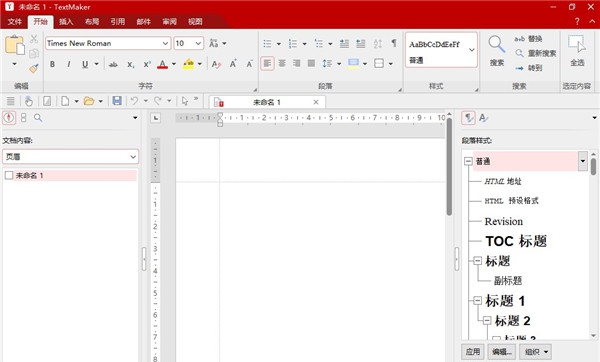Switch to the Insert ribbon tab
The height and width of the screenshot is (362, 600).
(x=66, y=21)
